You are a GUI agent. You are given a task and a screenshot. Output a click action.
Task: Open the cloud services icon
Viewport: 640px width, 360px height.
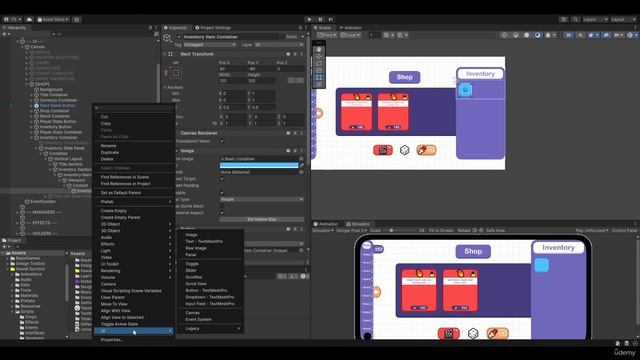(x=29, y=19)
